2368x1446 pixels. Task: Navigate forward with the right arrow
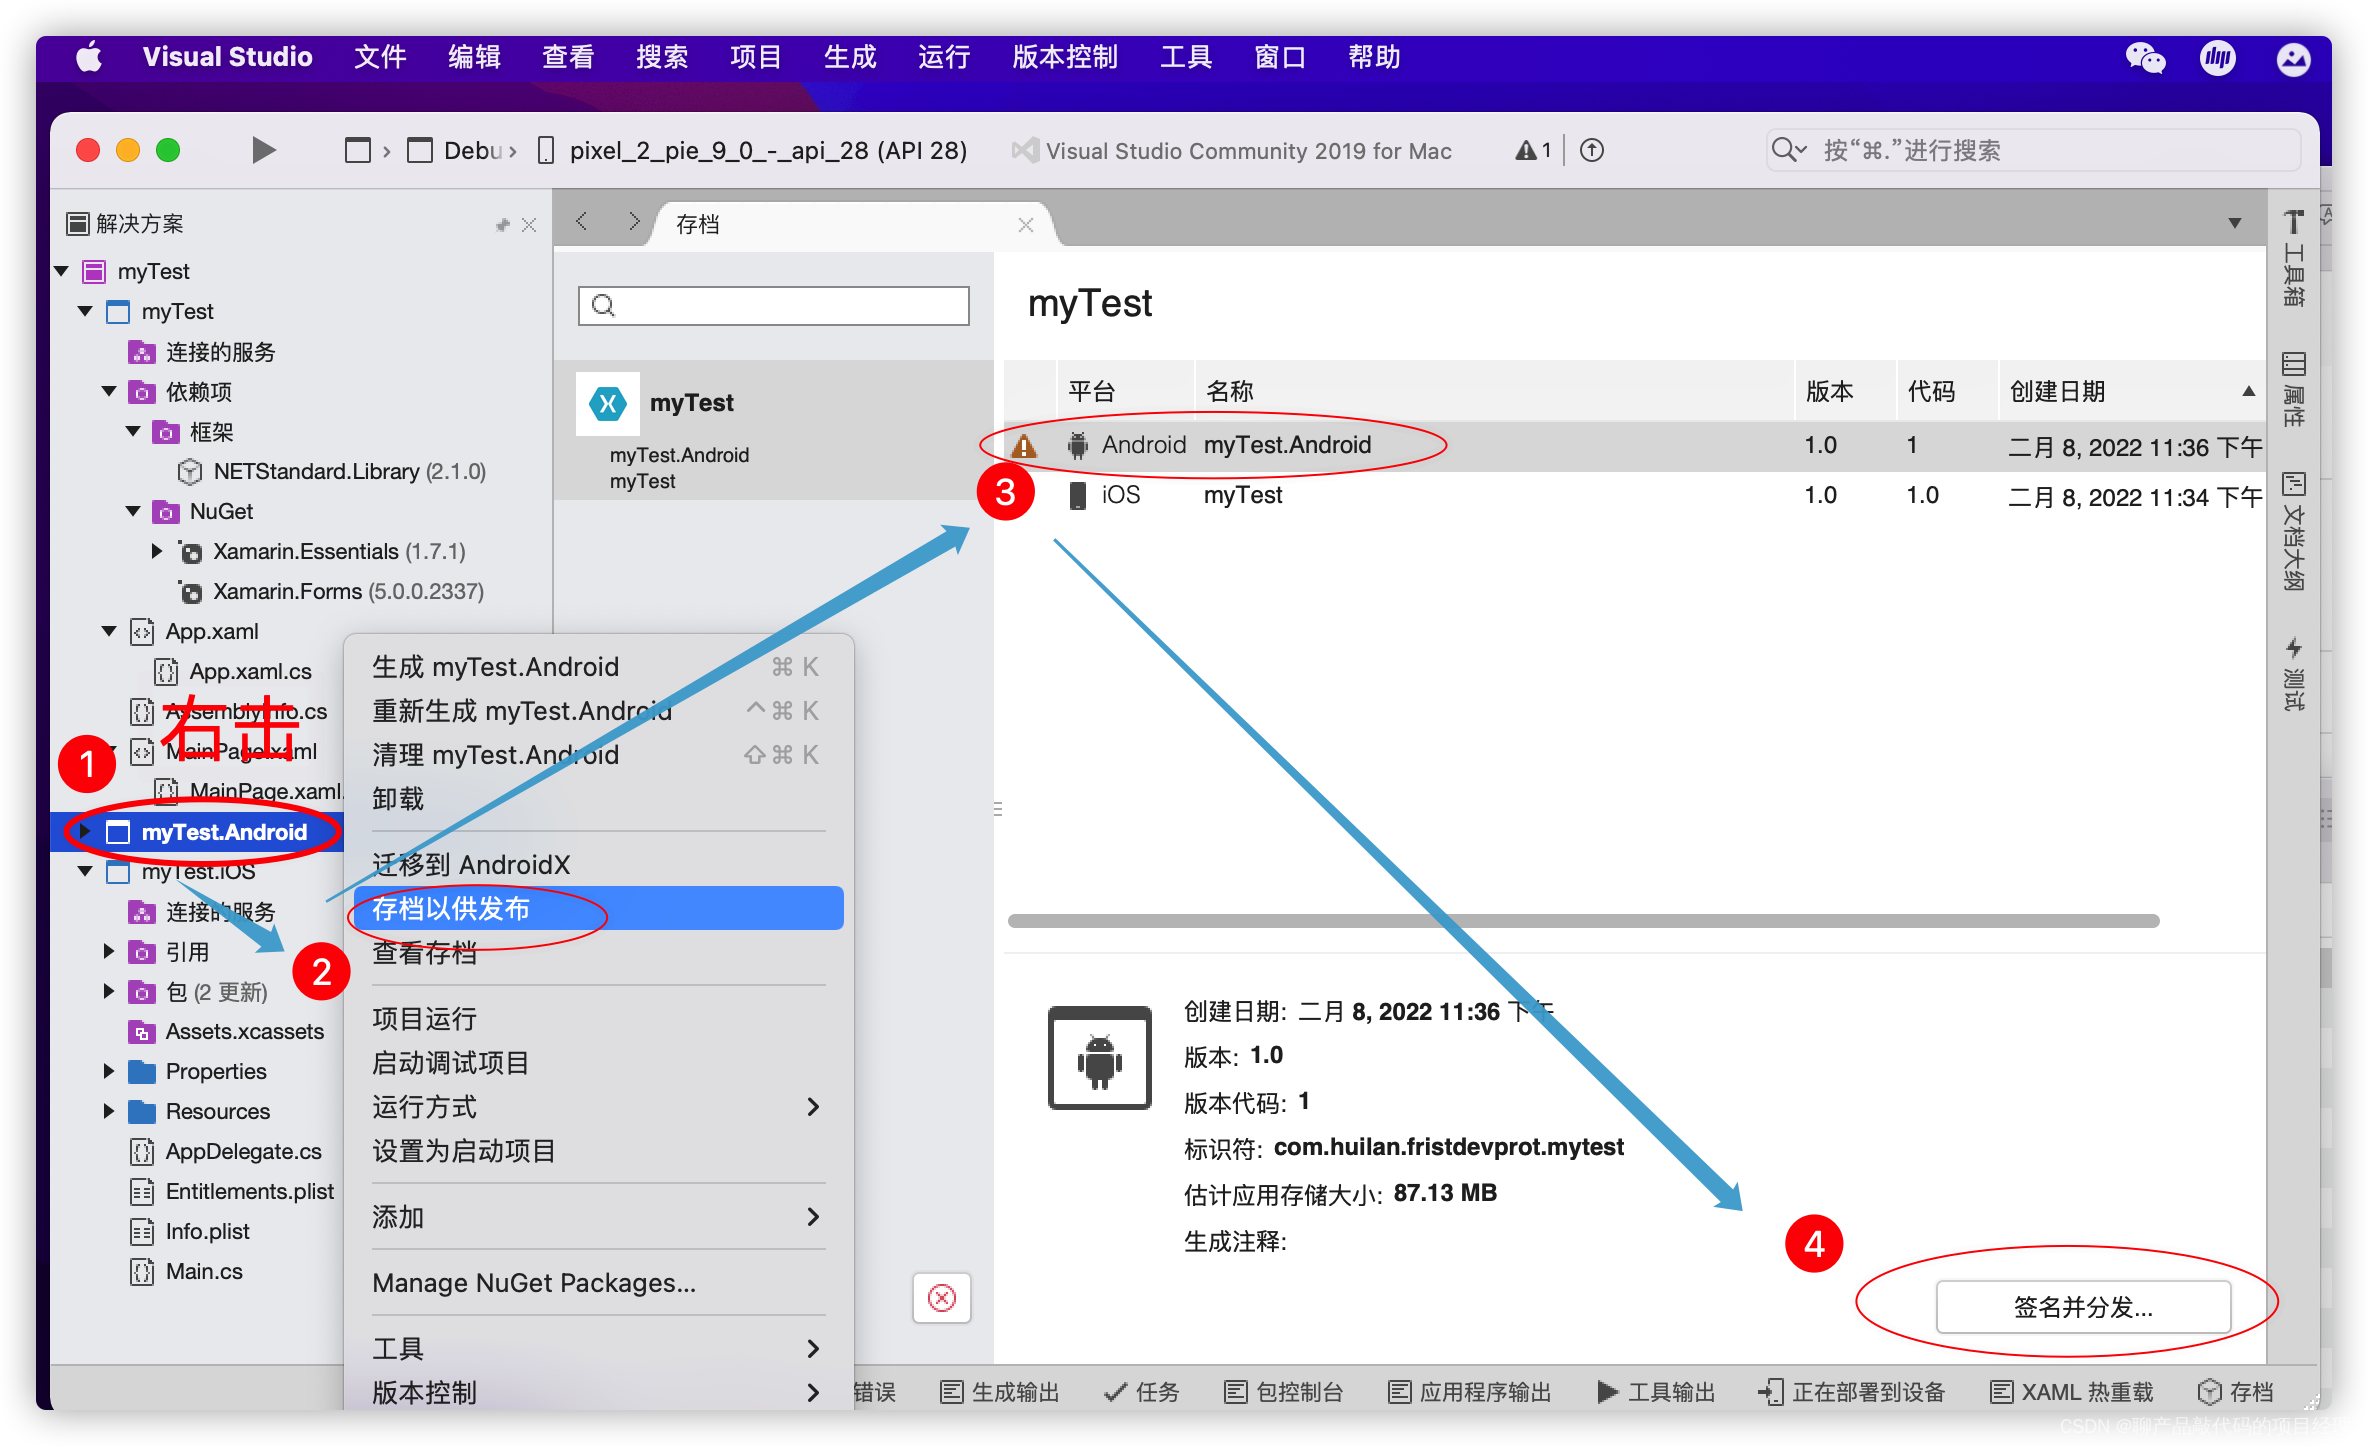pyautogui.click(x=633, y=222)
